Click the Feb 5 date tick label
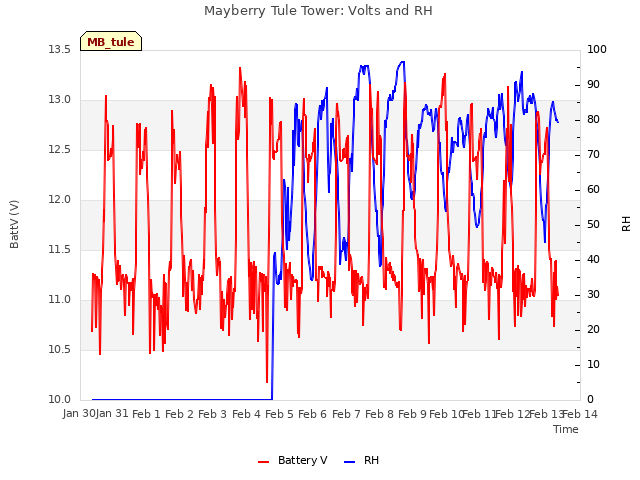This screenshot has height=480, width=640. 279,414
